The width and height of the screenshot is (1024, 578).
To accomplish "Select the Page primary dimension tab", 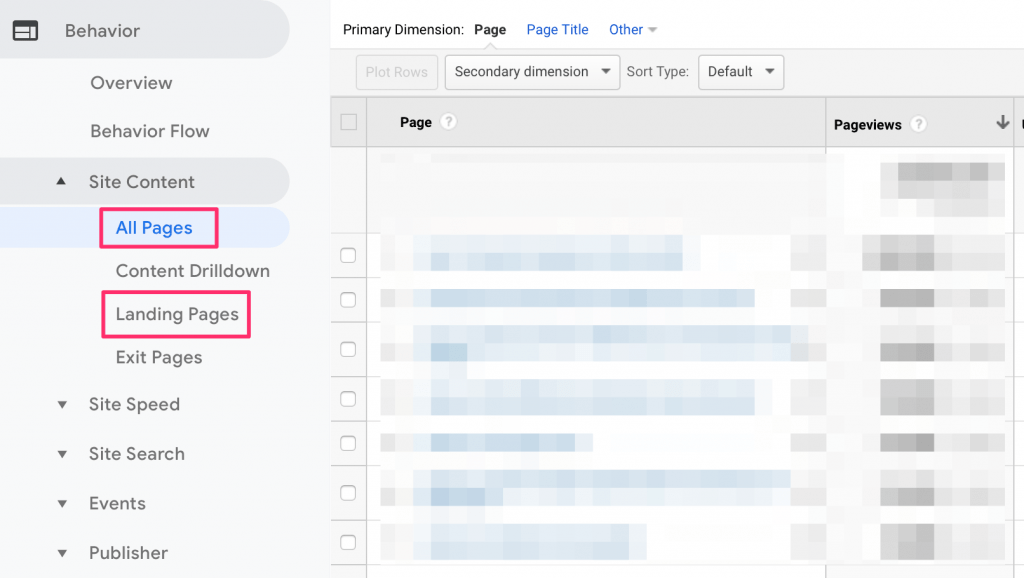I will coord(490,29).
